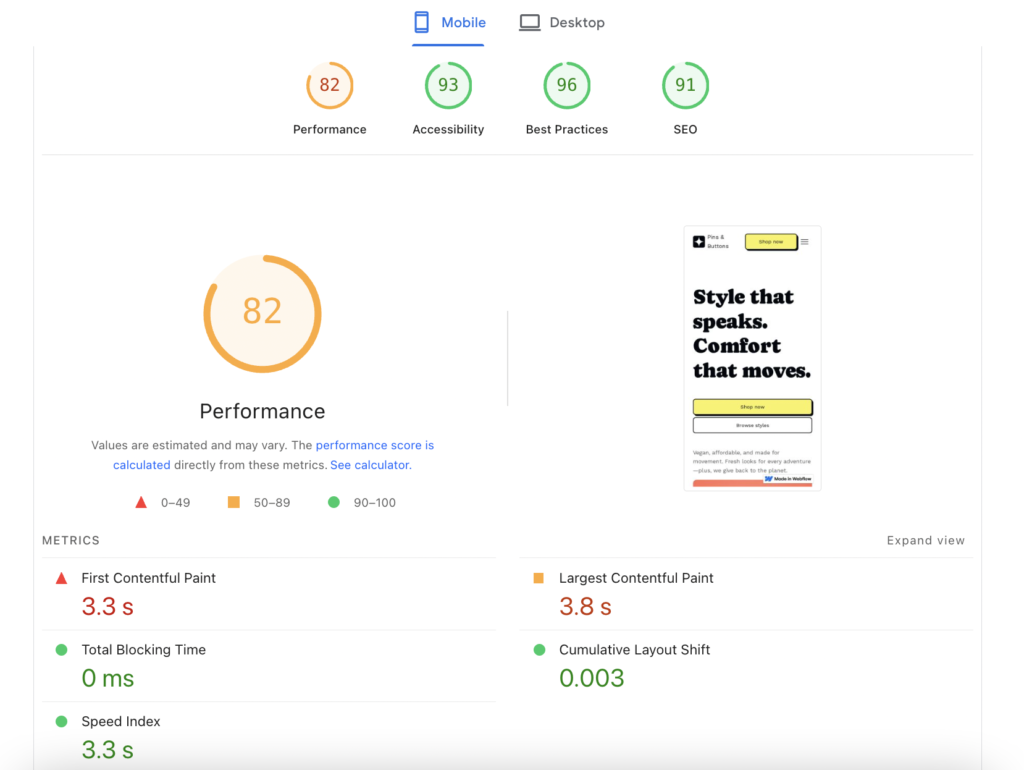Screen dimensions: 1024x770
Task: Click the SEO 91 score gauge
Action: [685, 86]
